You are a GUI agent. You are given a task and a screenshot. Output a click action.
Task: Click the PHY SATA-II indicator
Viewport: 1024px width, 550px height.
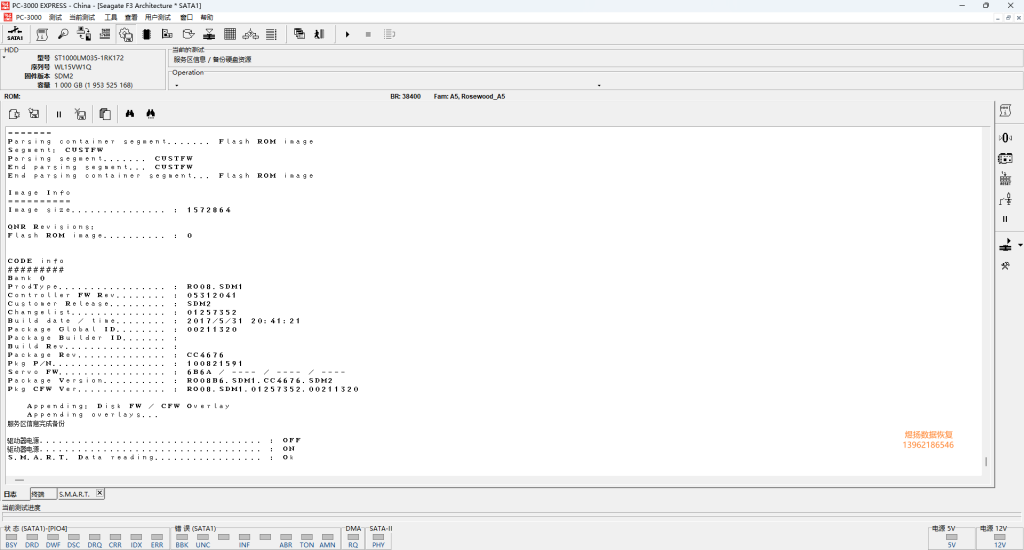pyautogui.click(x=378, y=541)
